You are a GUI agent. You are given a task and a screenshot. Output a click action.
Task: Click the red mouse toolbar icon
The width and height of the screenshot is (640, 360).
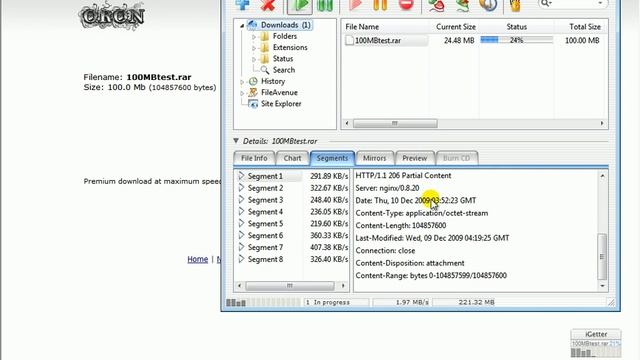tap(436, 5)
